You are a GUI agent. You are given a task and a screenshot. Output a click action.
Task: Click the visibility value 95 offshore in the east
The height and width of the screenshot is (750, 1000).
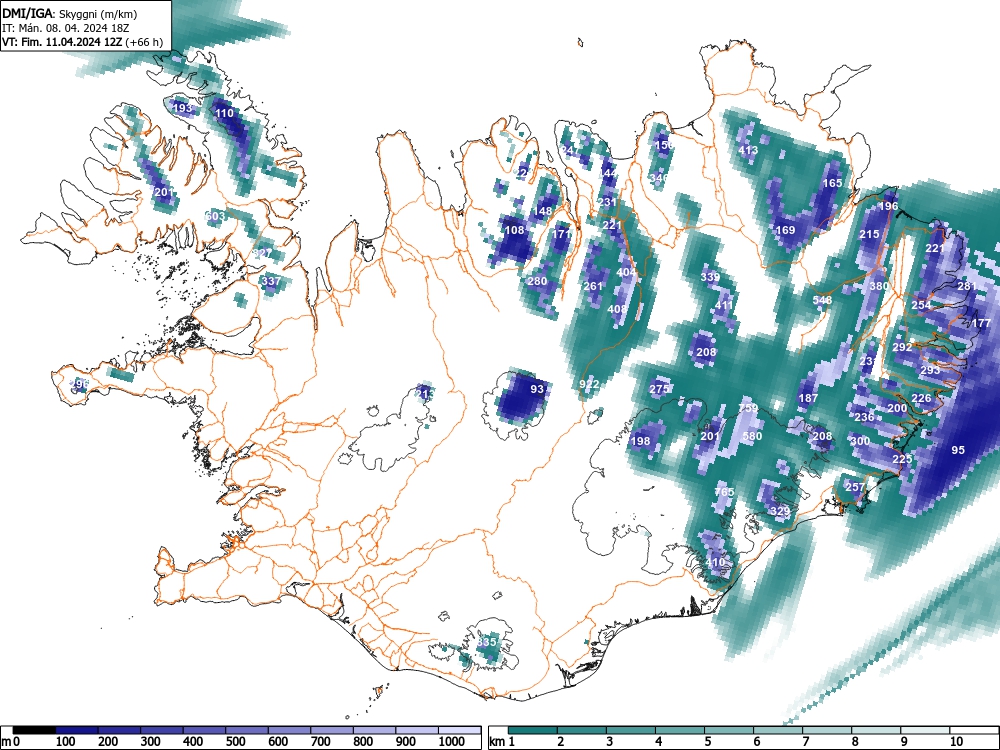click(958, 450)
